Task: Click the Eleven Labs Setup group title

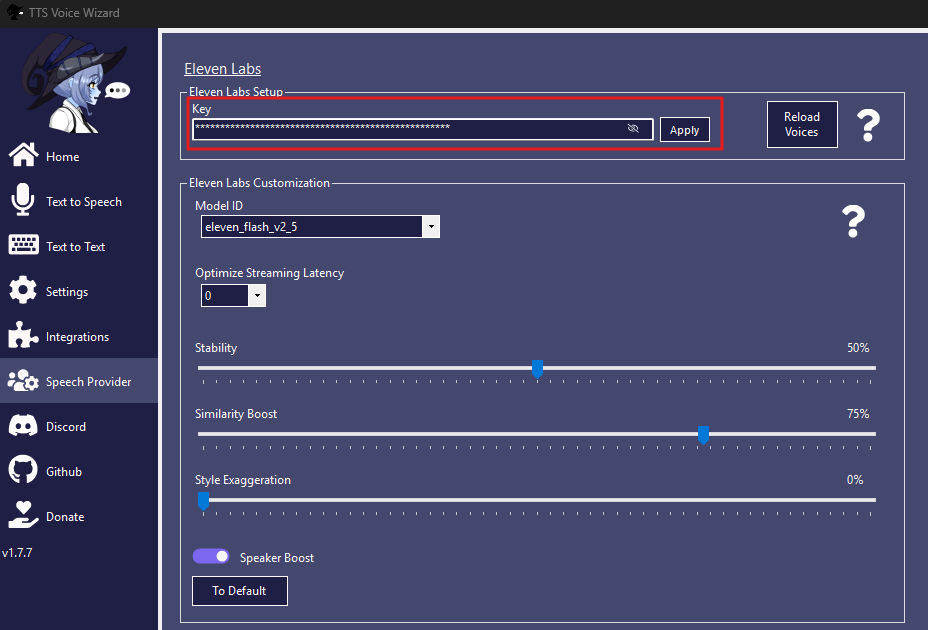Action: [236, 92]
